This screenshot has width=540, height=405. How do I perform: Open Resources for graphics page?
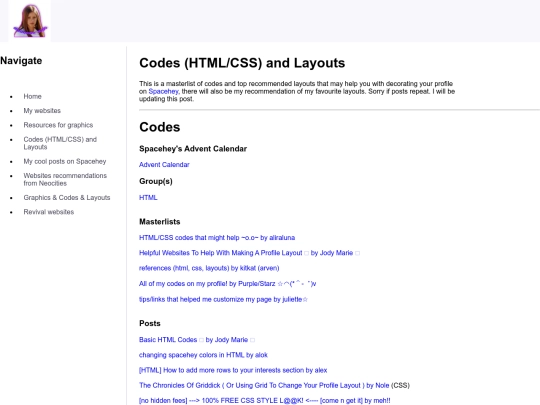58,125
